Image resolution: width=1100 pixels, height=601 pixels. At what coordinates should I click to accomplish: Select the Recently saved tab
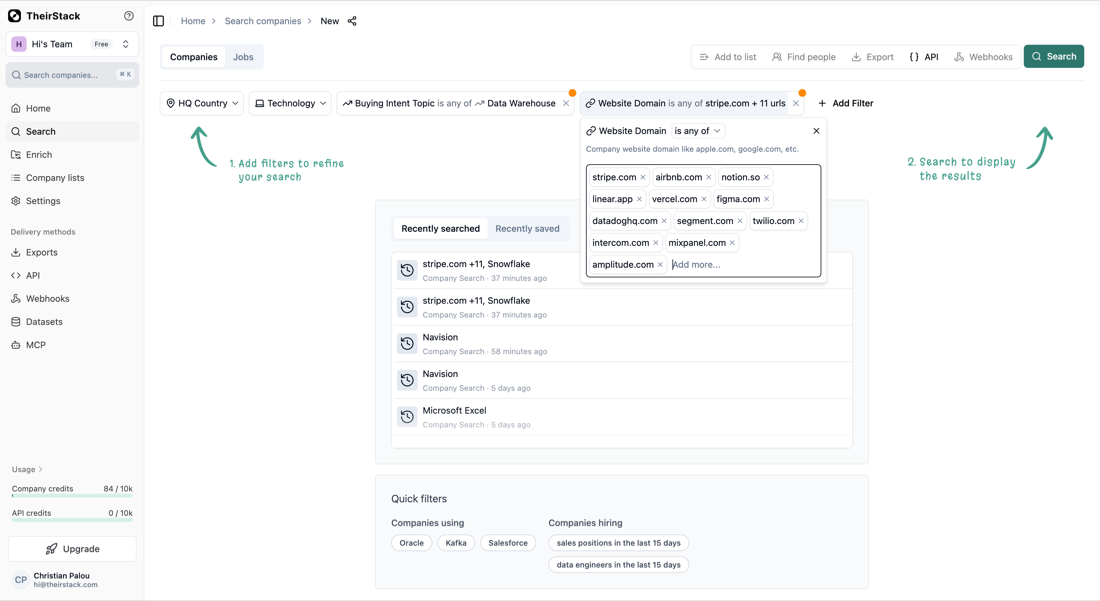coord(528,229)
